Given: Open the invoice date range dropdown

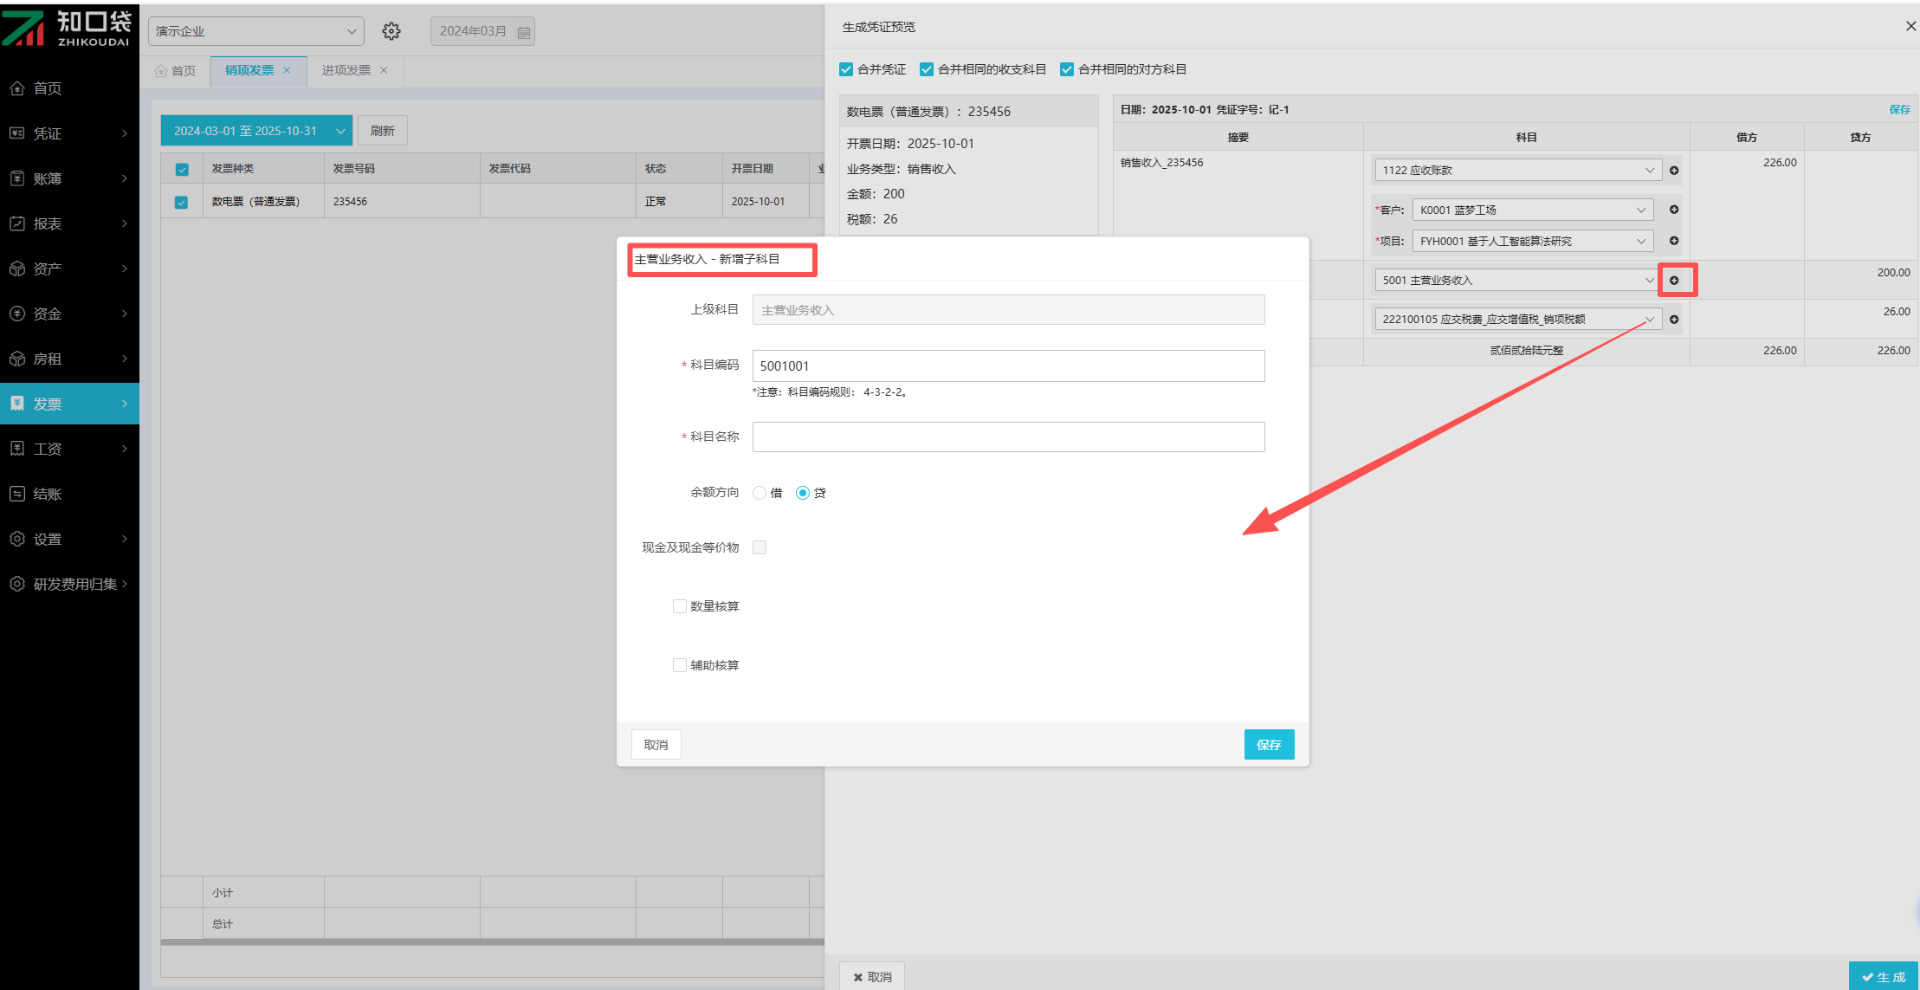Looking at the screenshot, I should tap(257, 131).
